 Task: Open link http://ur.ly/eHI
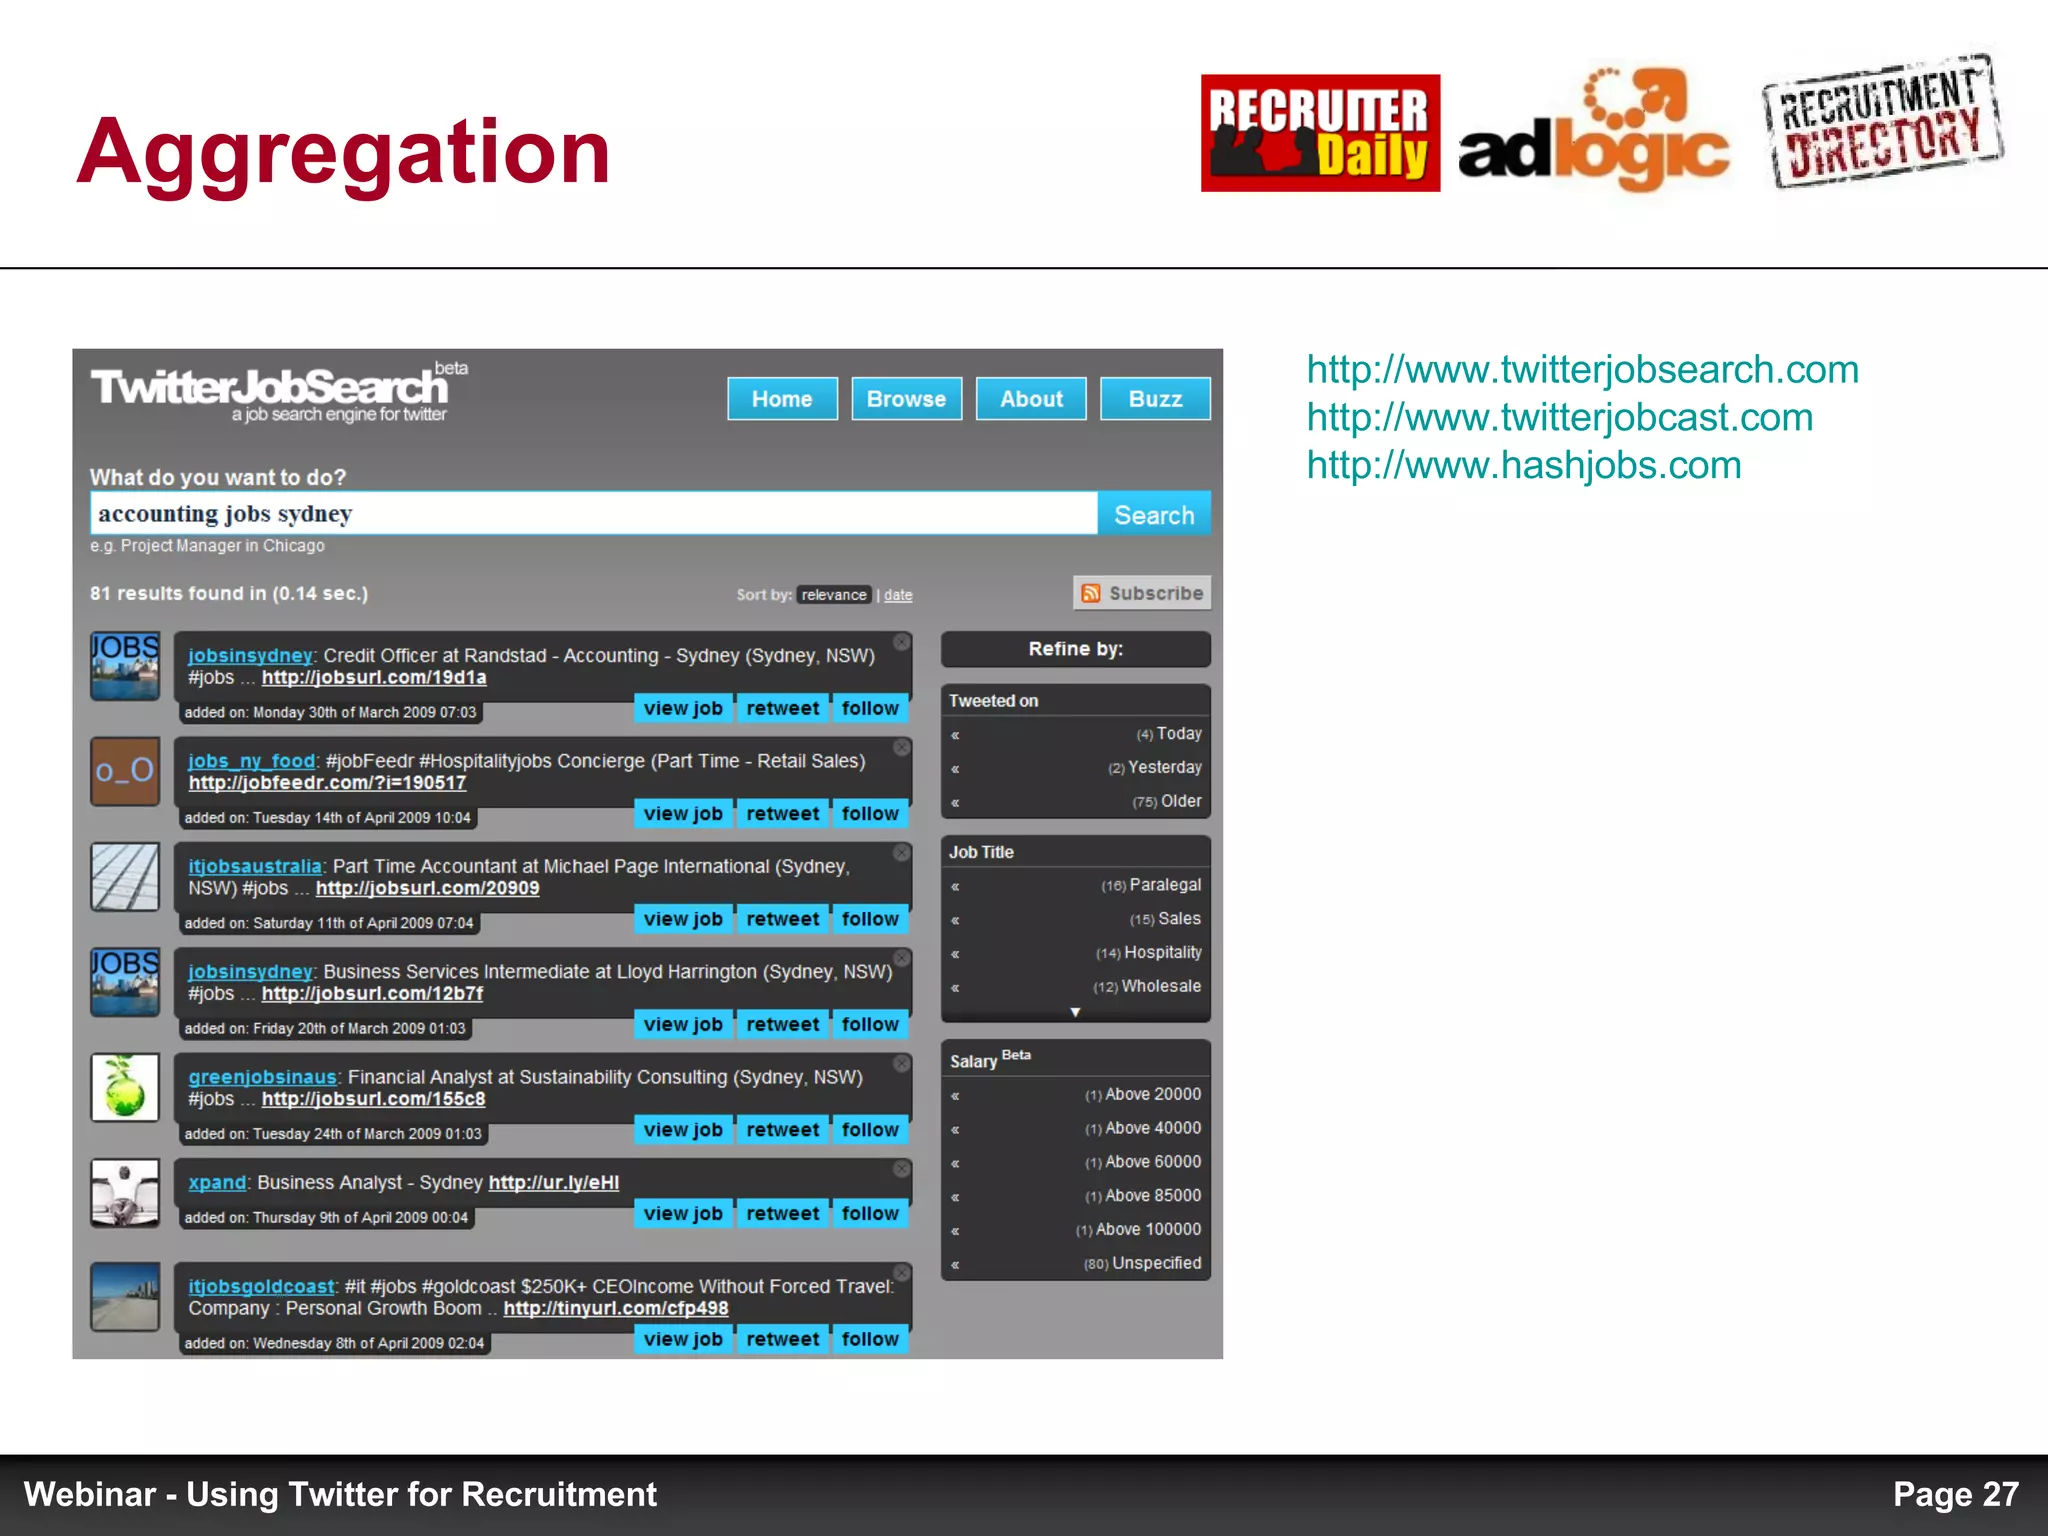553,1183
